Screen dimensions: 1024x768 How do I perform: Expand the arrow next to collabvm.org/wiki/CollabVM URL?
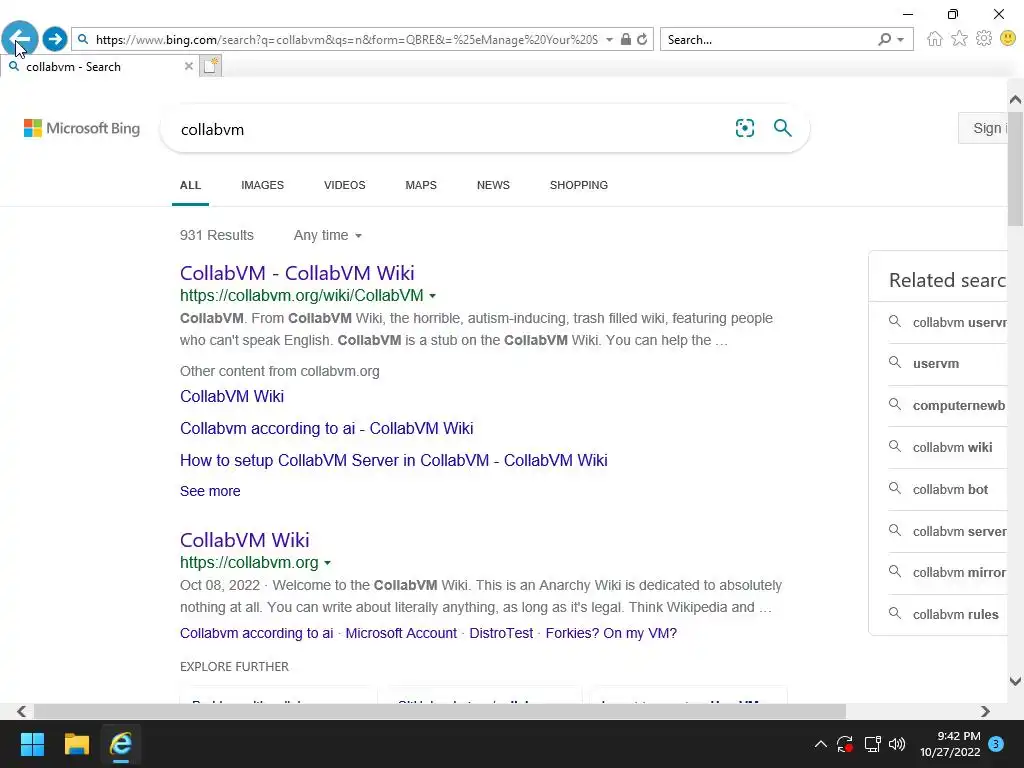coord(432,296)
